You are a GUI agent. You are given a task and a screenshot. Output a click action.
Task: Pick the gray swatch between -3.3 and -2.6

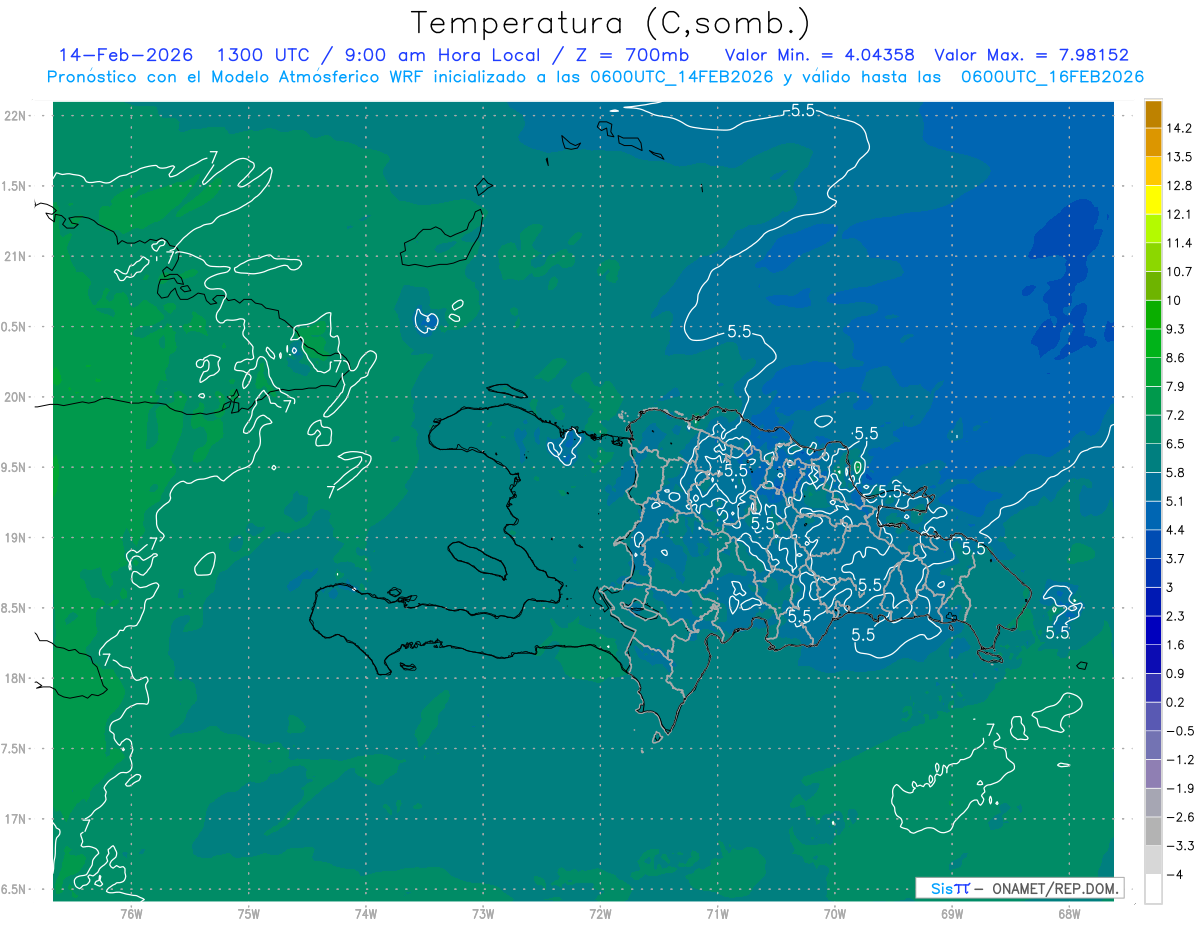point(1153,831)
